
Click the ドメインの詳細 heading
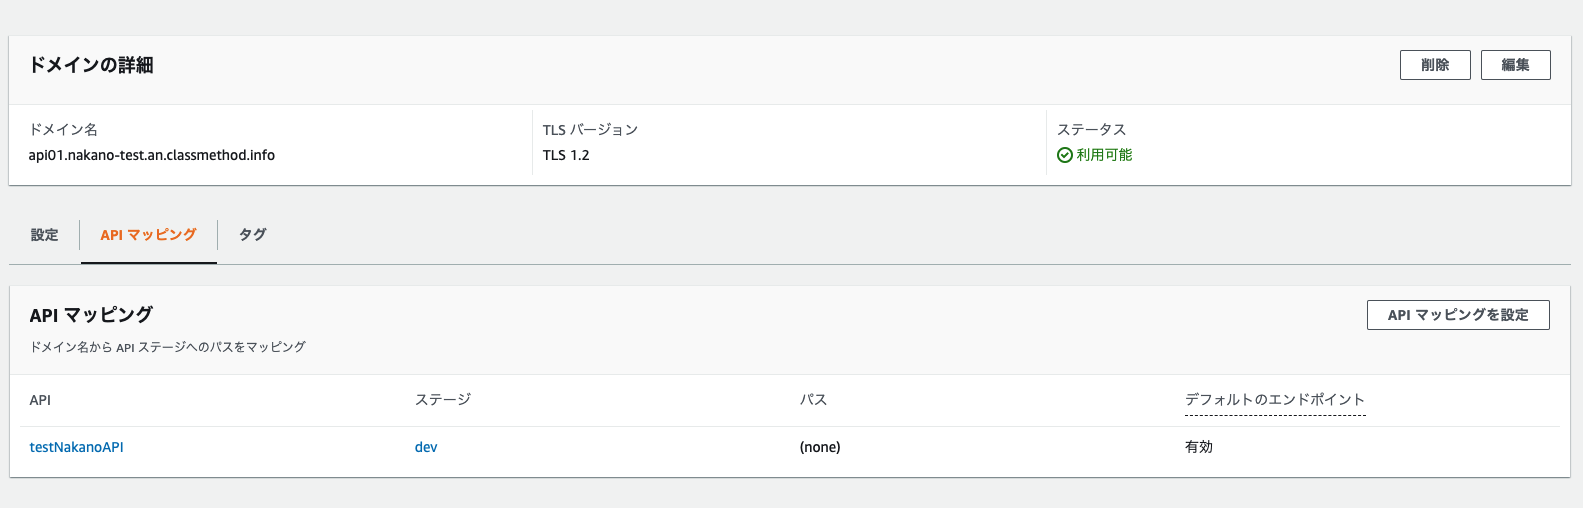pyautogui.click(x=91, y=65)
